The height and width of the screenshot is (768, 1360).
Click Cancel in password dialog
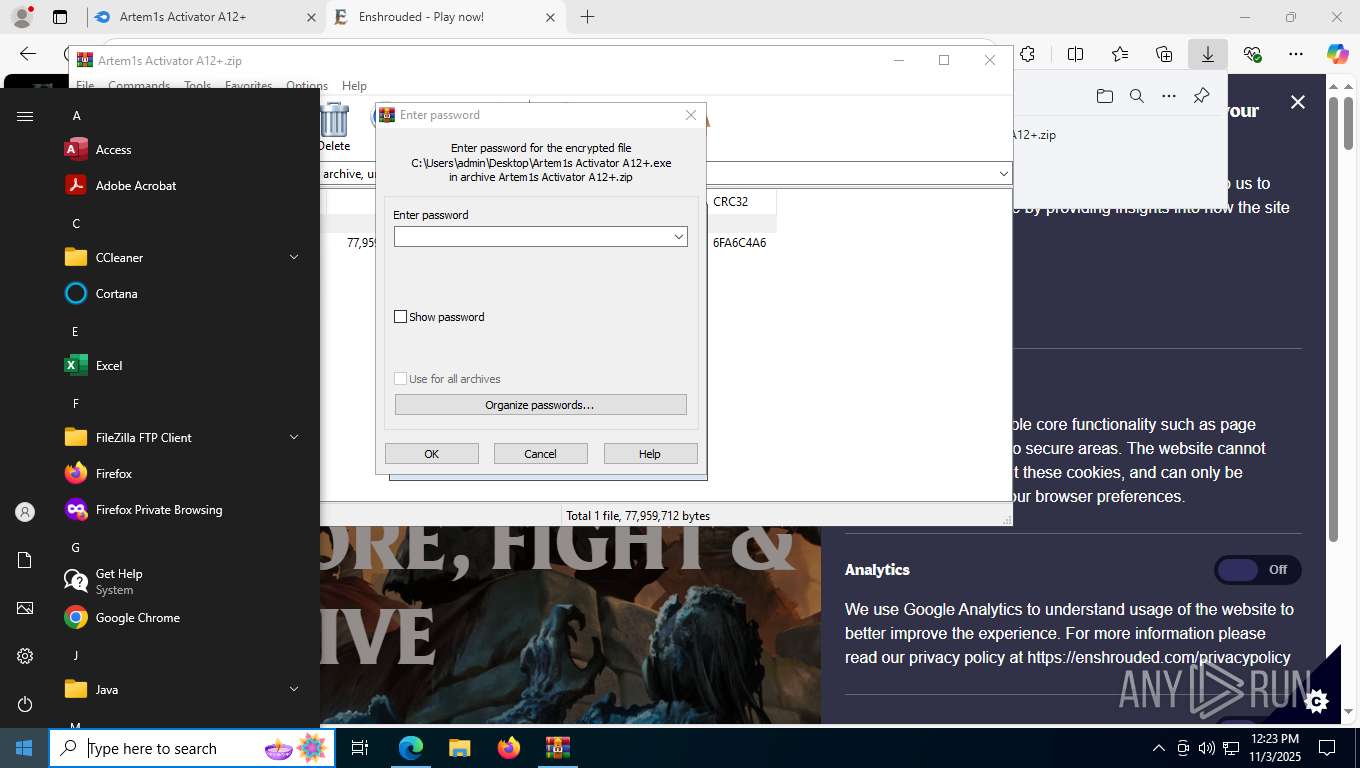click(541, 454)
